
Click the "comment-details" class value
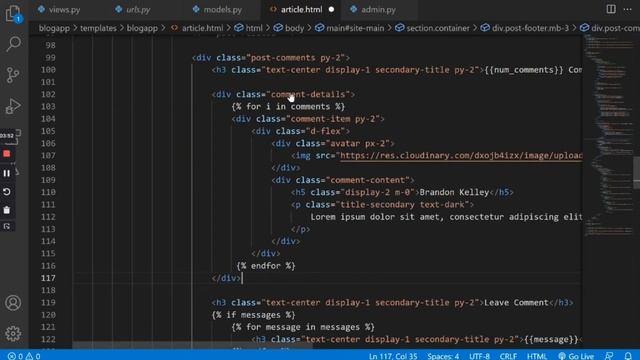(x=308, y=94)
